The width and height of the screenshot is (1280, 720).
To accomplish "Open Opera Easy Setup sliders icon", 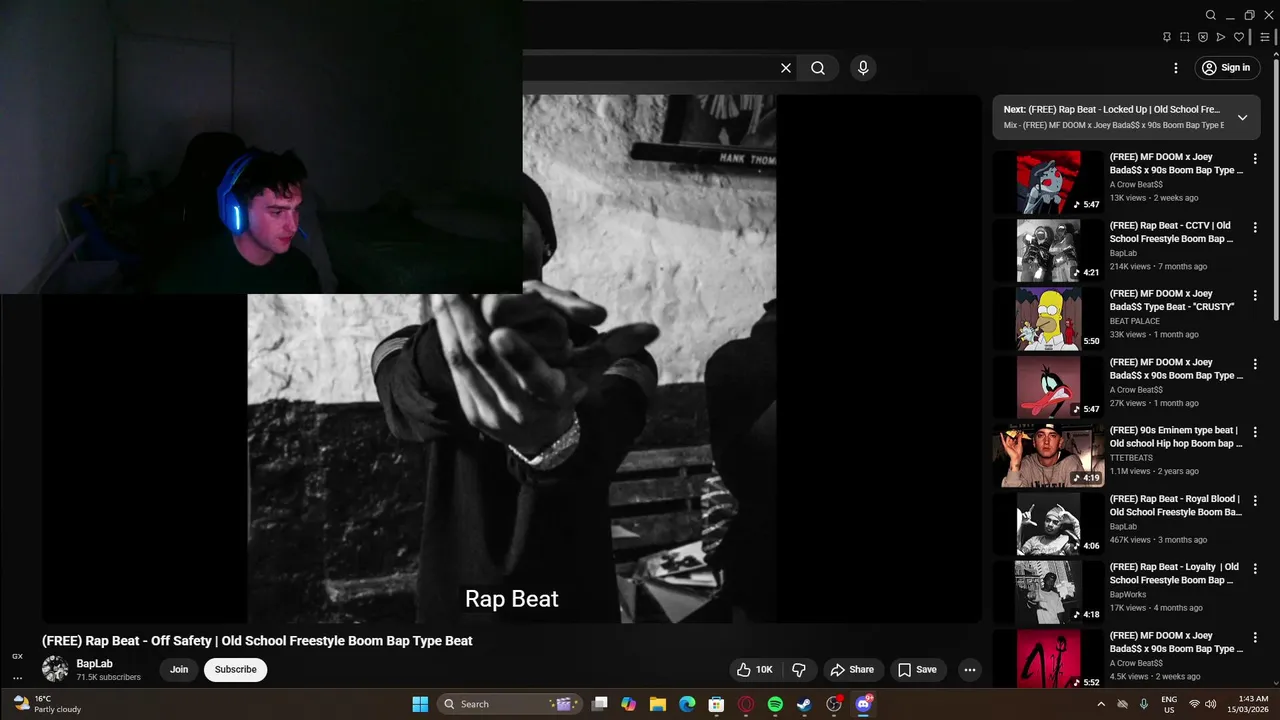I will [1265, 37].
